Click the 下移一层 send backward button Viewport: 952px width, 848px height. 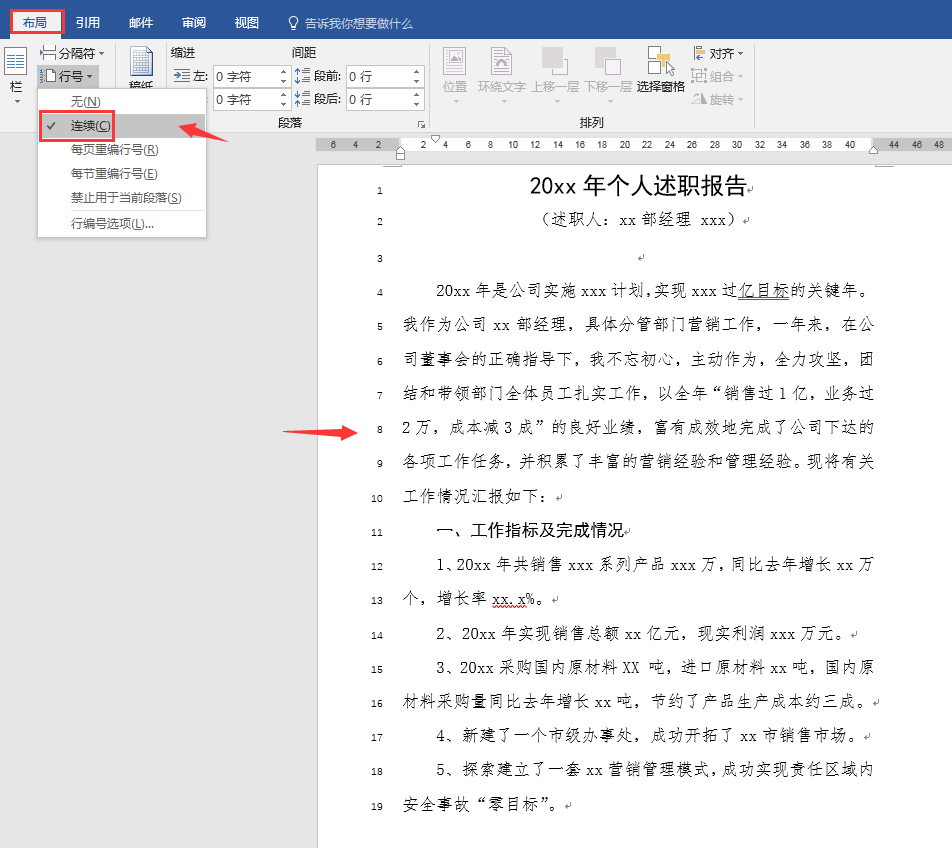pyautogui.click(x=608, y=75)
